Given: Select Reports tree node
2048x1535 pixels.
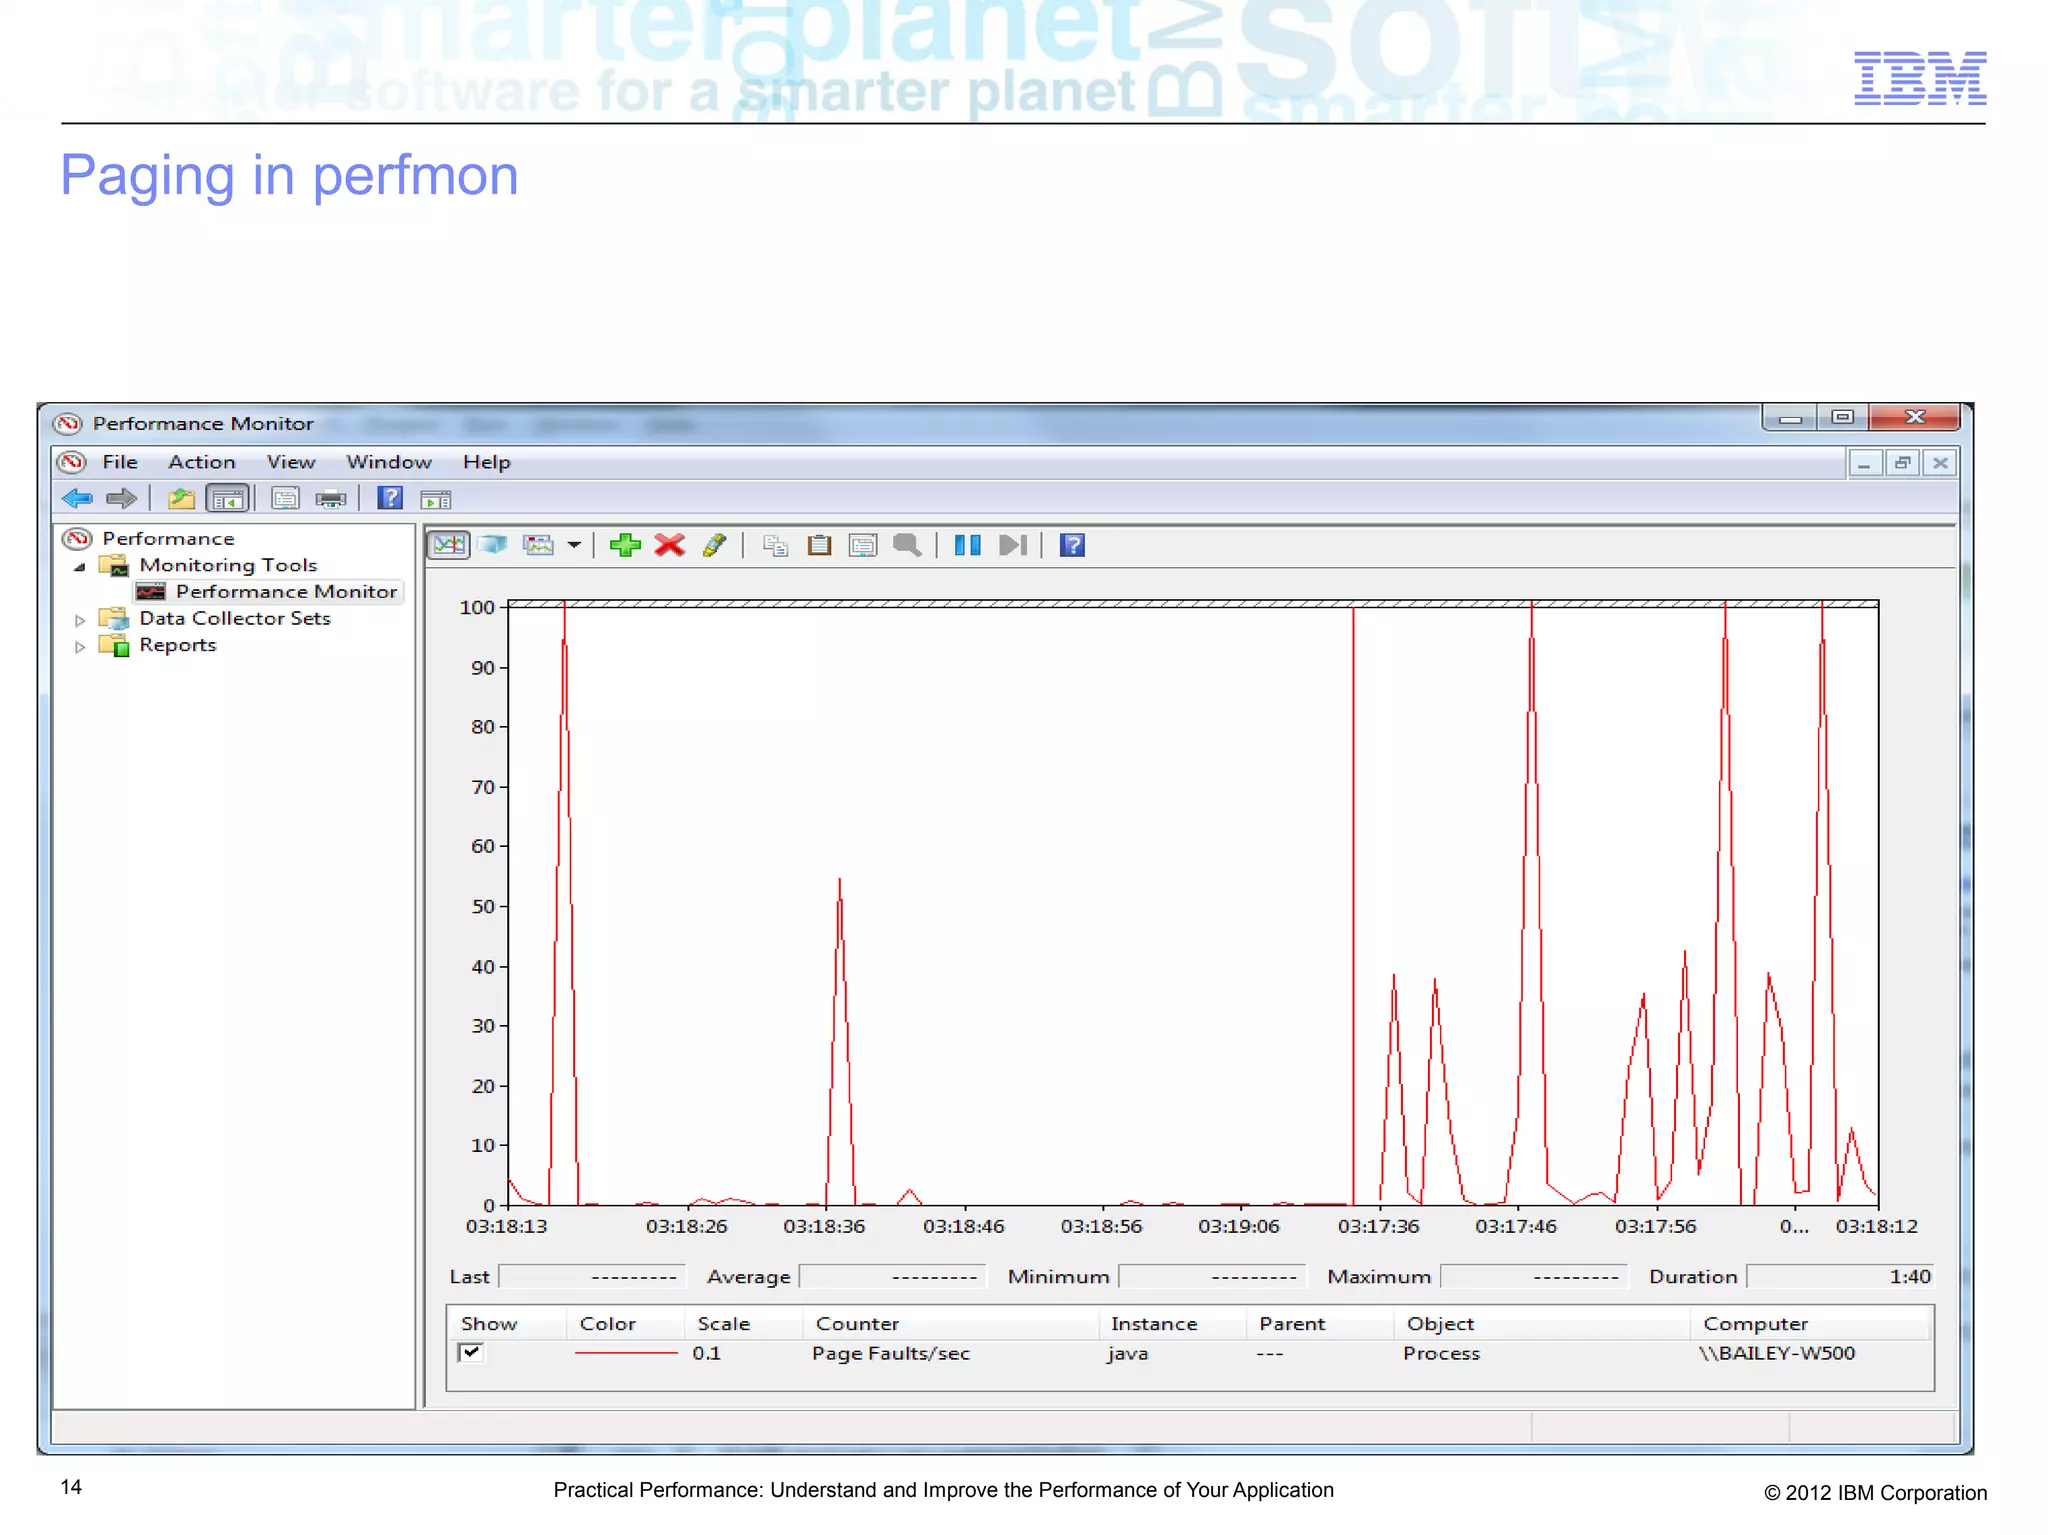Looking at the screenshot, I should (178, 645).
